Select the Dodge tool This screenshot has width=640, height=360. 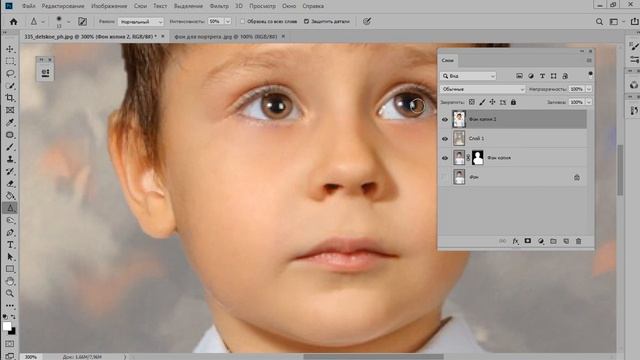click(x=10, y=220)
